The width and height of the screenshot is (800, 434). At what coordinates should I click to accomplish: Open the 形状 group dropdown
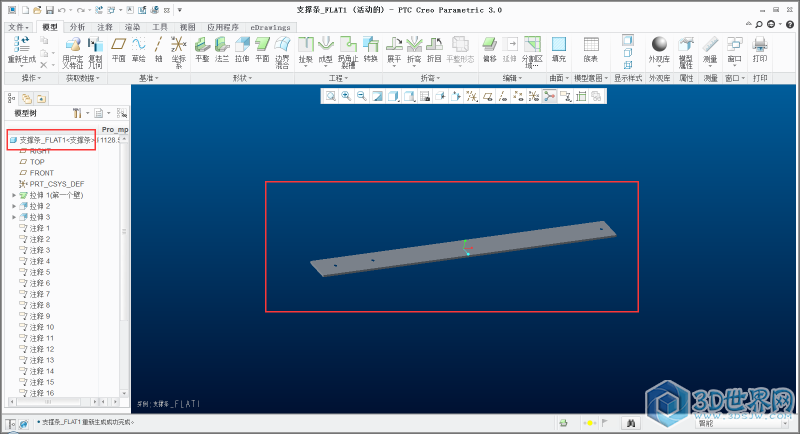pos(243,77)
